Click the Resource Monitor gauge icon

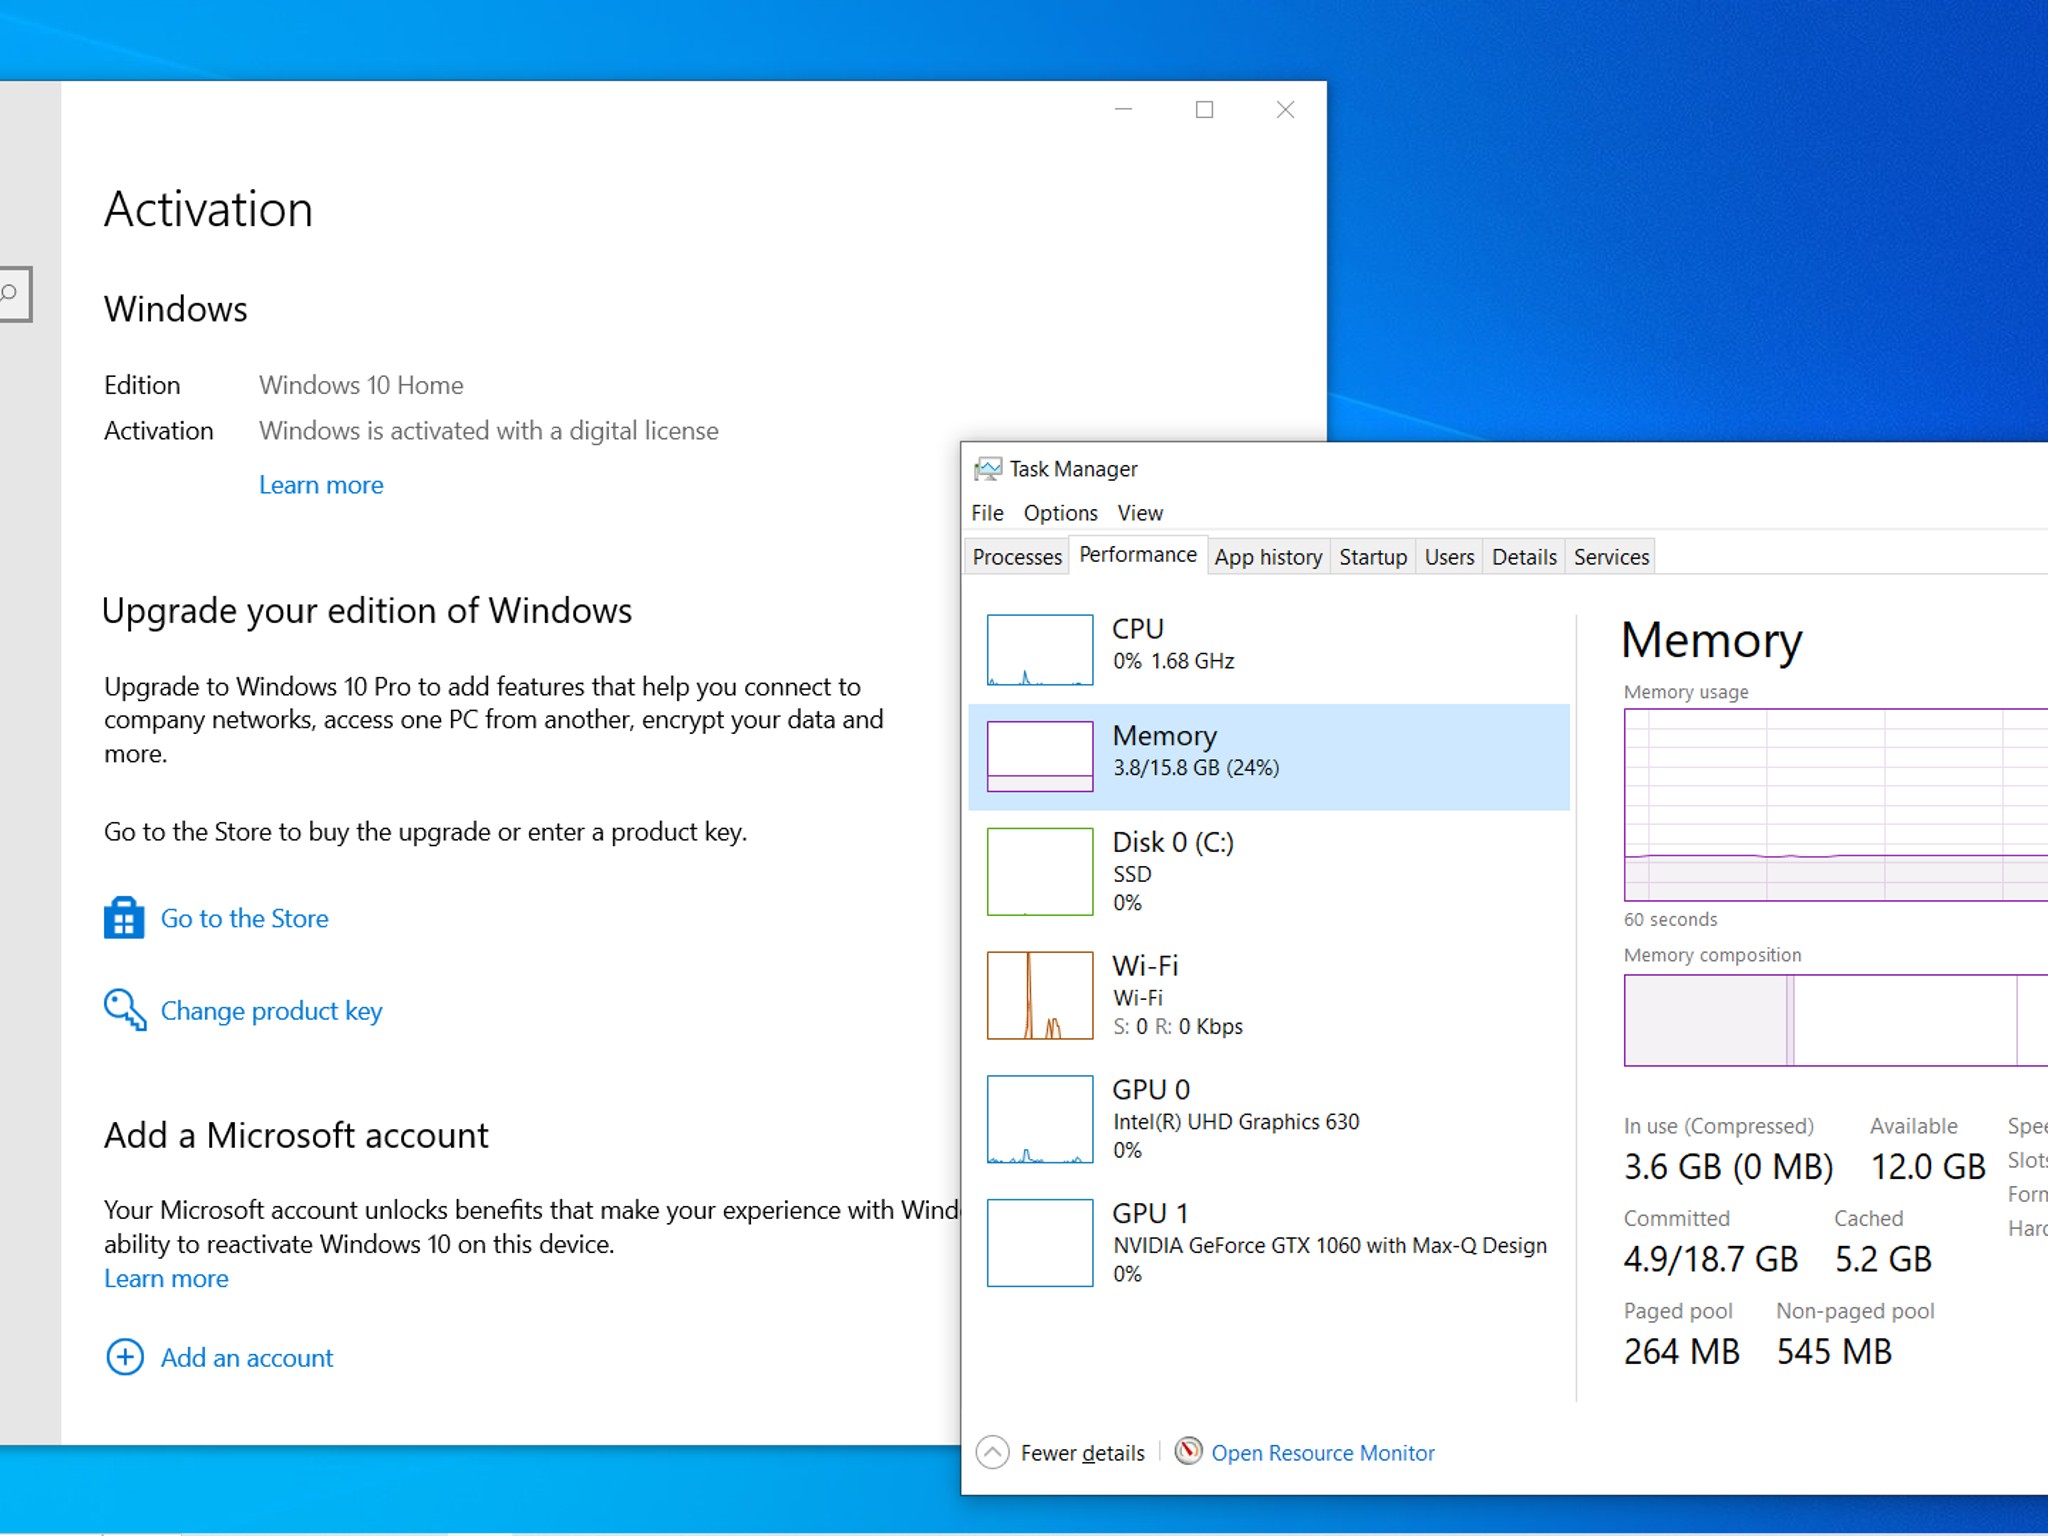click(1188, 1451)
